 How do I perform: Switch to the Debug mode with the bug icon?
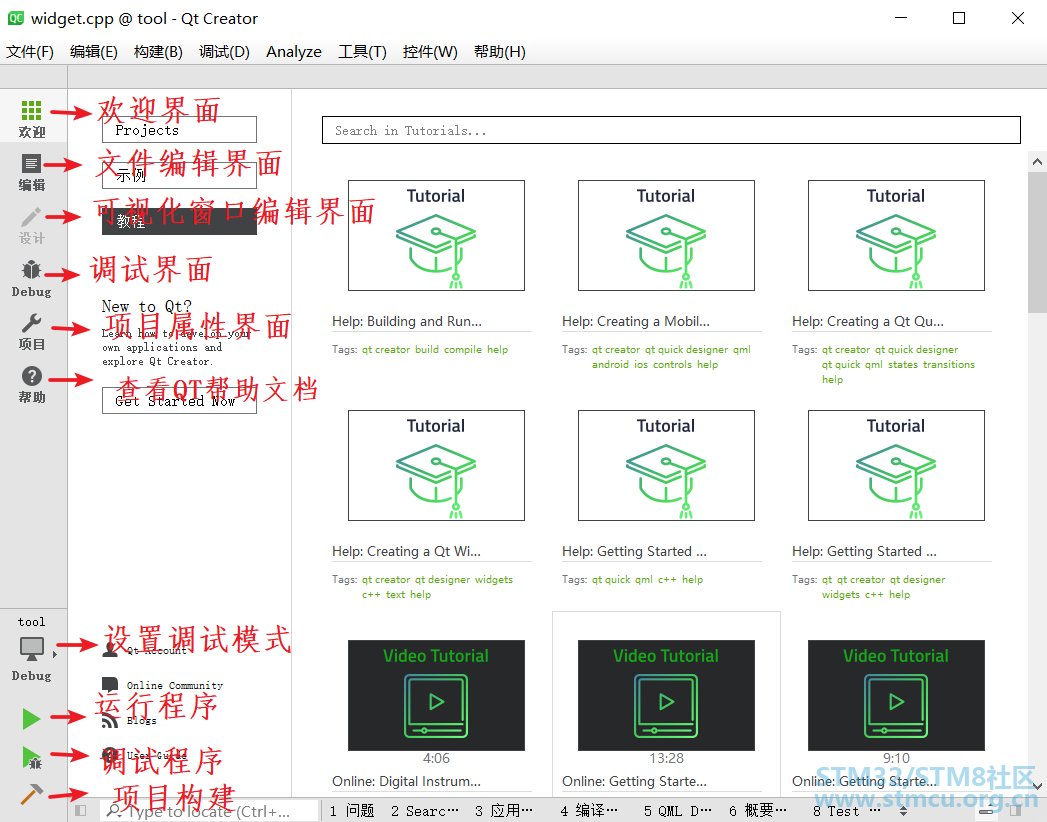[x=32, y=278]
